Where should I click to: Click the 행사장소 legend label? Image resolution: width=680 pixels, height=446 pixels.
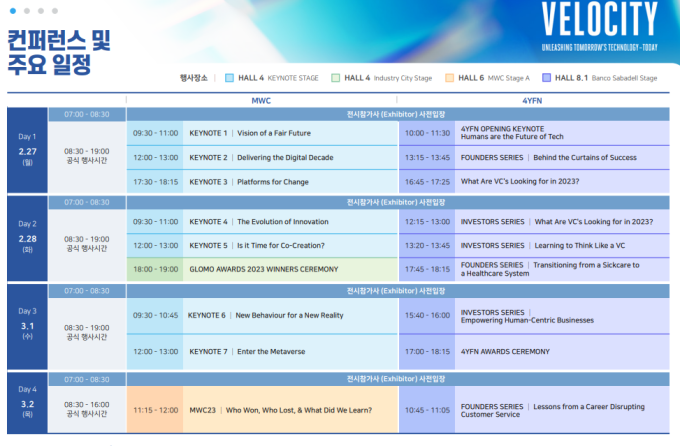point(193,78)
